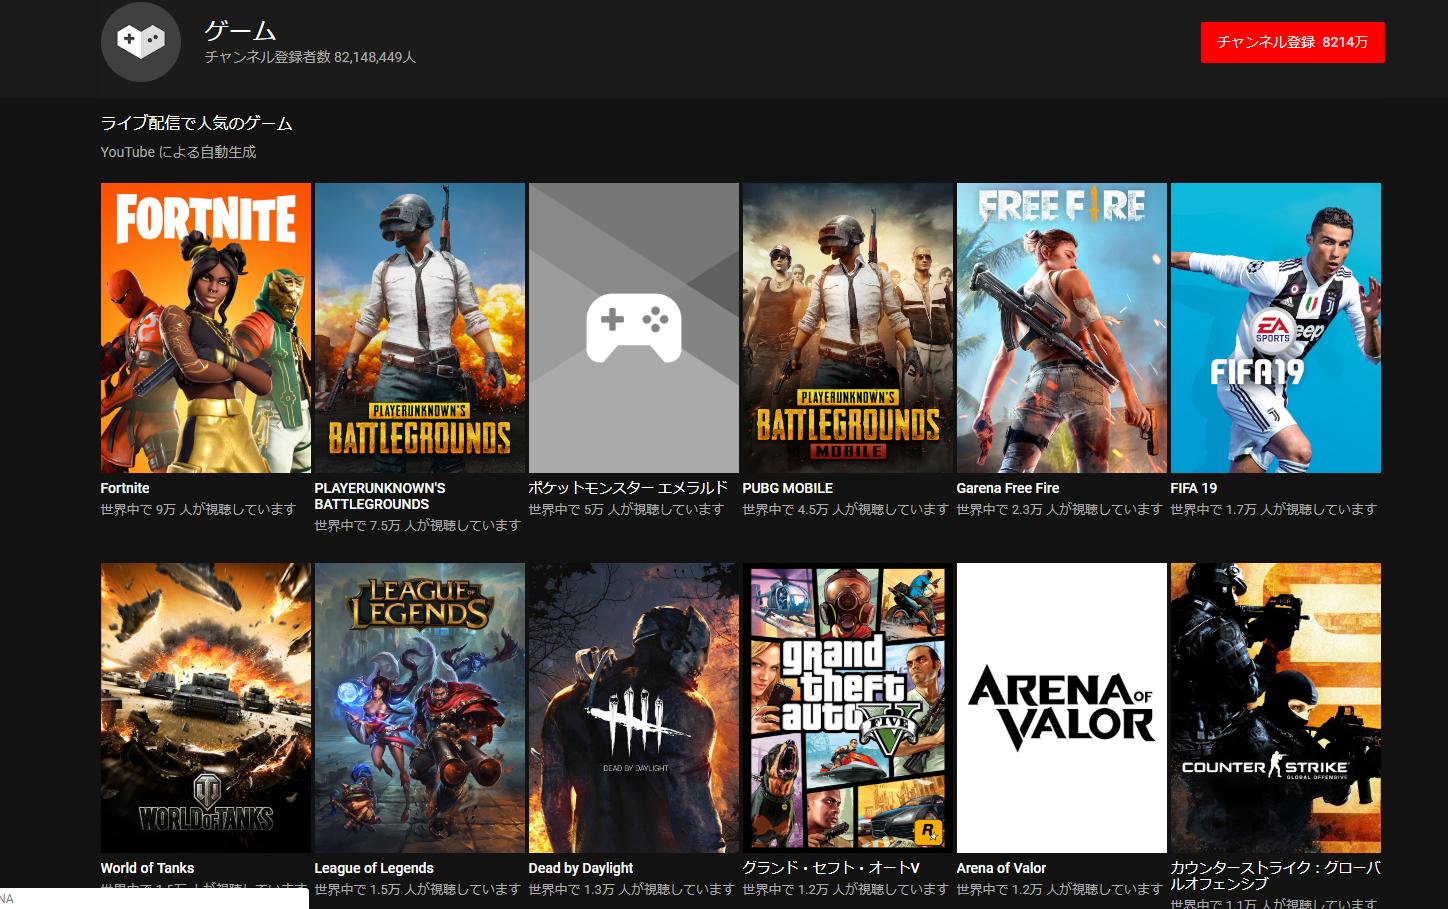Screen dimensions: 1448x909
Task: Subscribe with the red チャンネル登録 8214万 button
Action: [x=1292, y=42]
